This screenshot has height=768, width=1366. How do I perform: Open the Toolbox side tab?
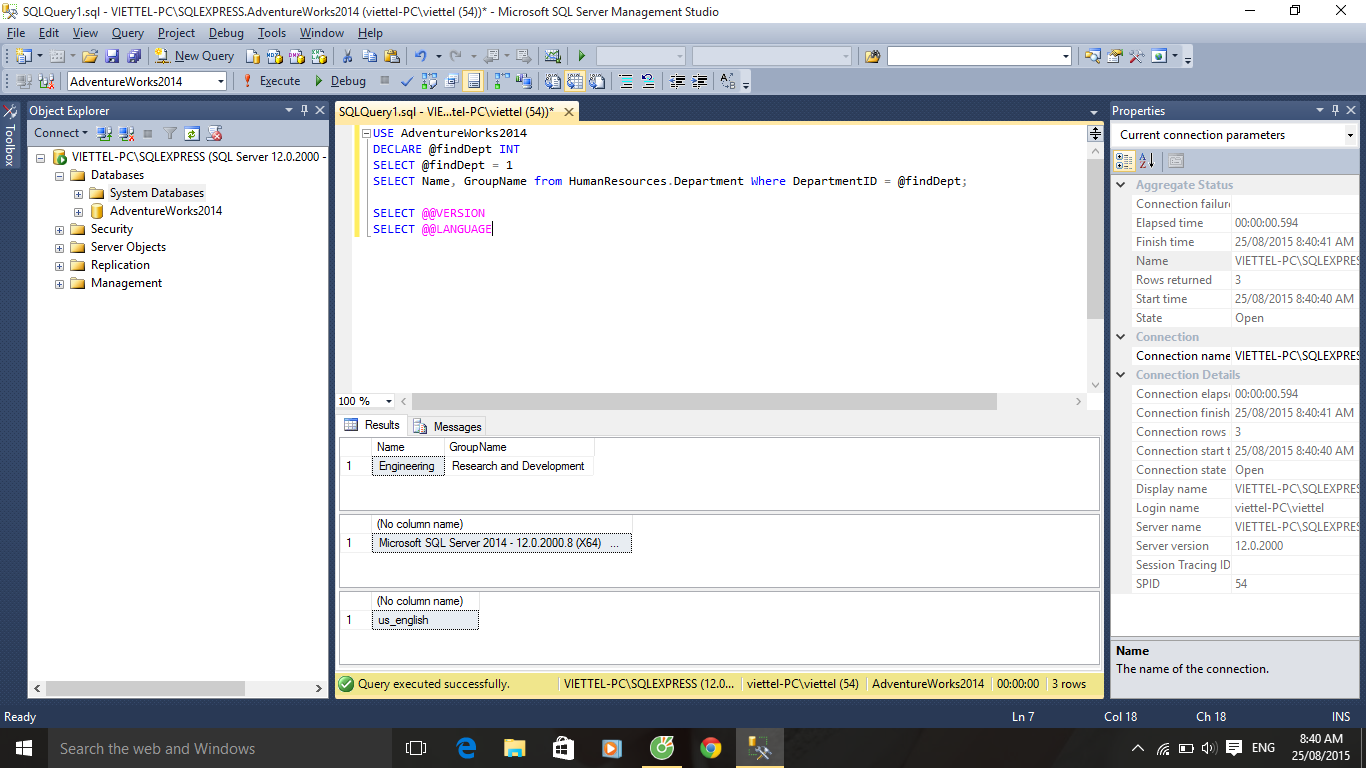(10, 134)
